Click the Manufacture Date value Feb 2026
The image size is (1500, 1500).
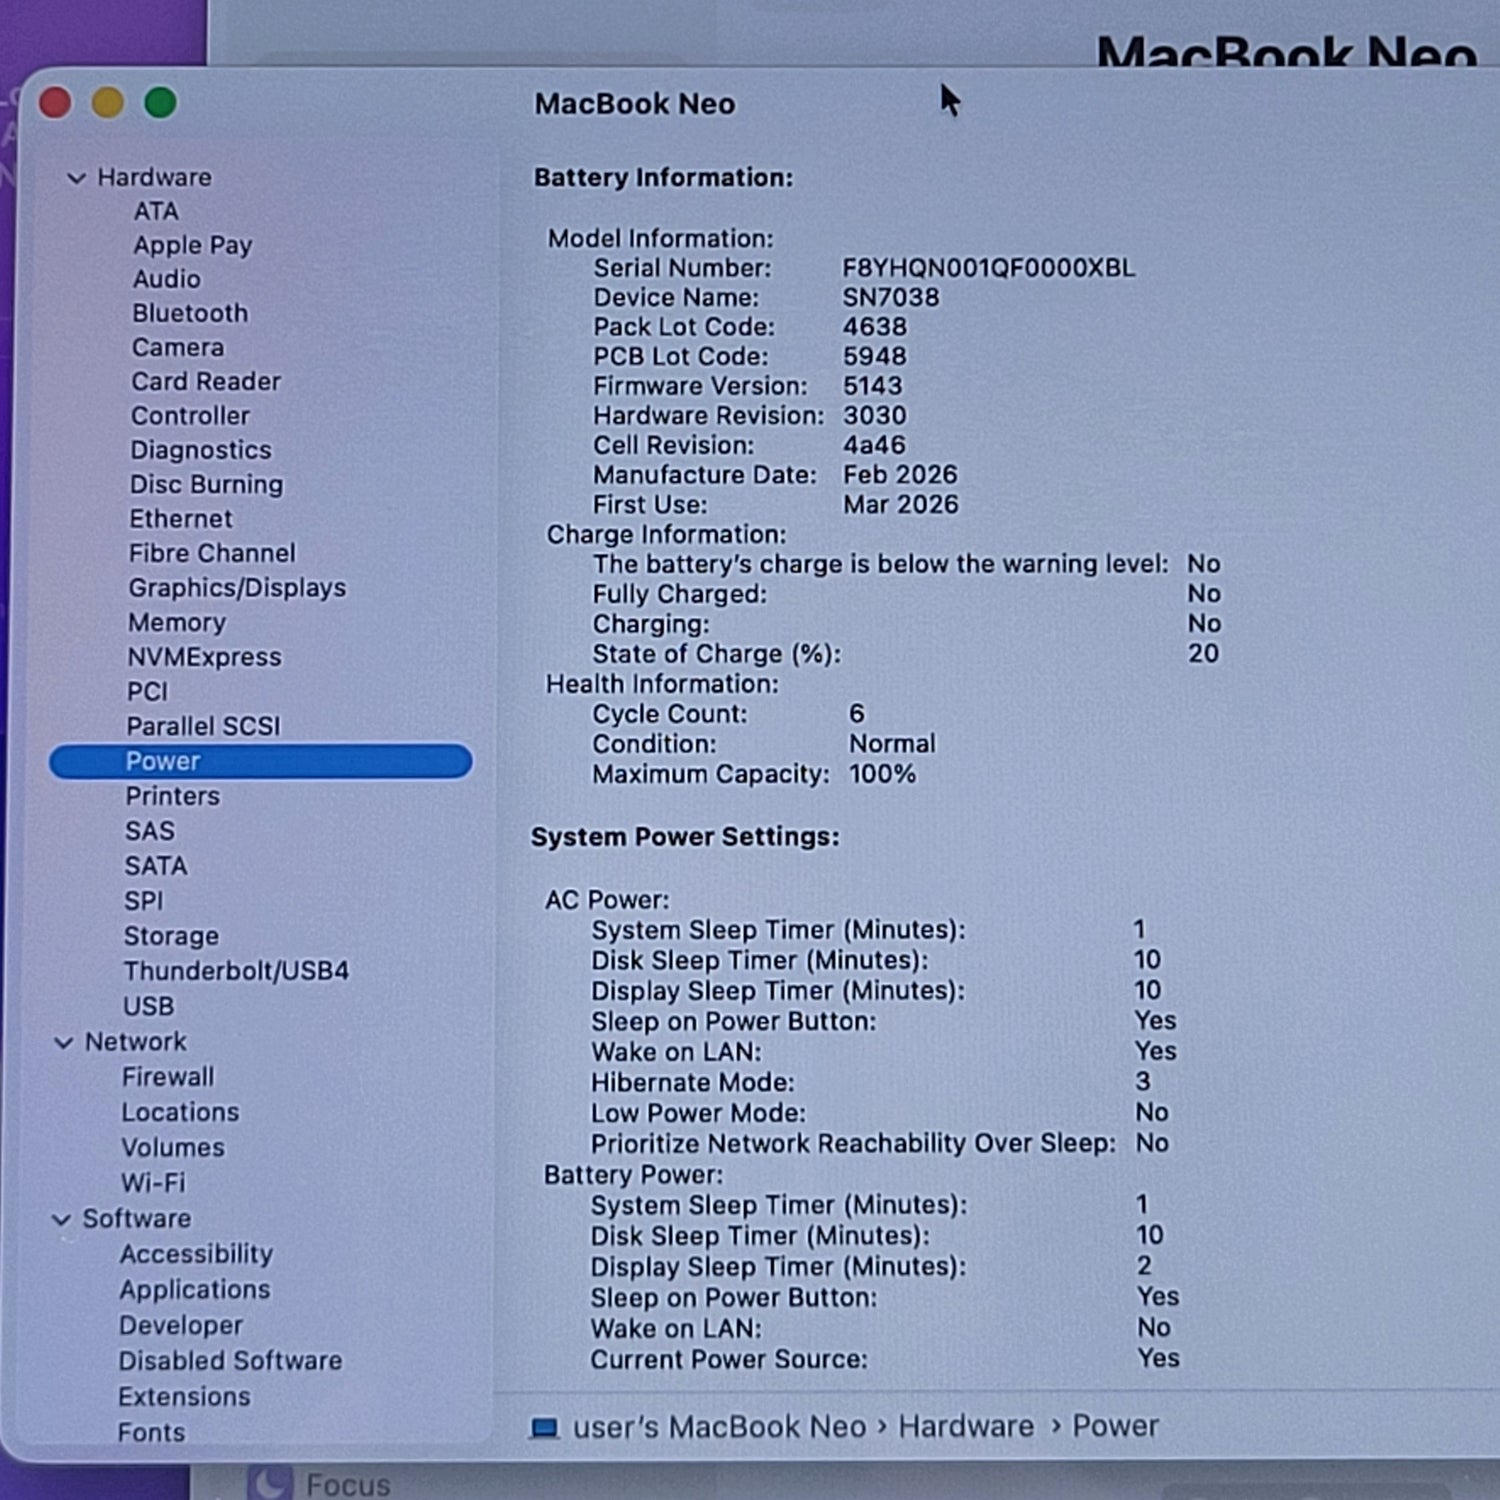click(x=900, y=475)
